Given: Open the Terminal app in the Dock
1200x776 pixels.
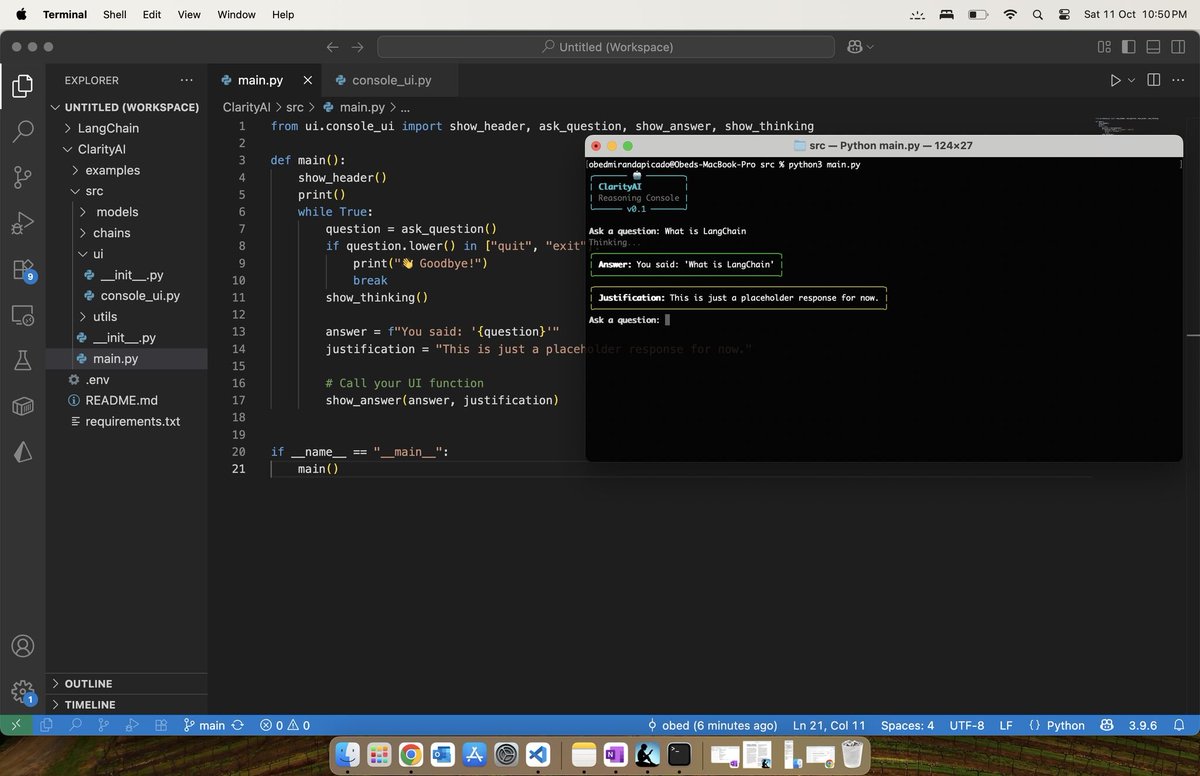Looking at the screenshot, I should coord(679,755).
